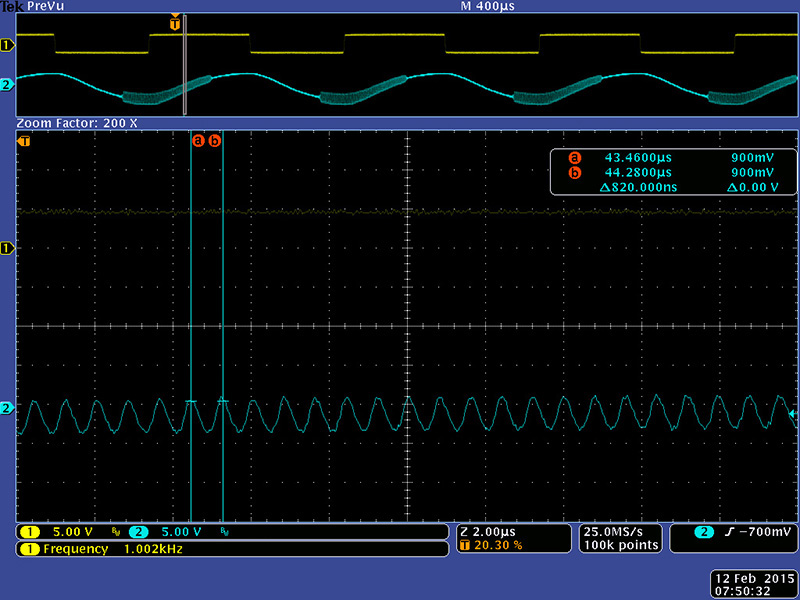Click the cyan channel 2 marker in overview strip
The height and width of the screenshot is (600, 800).
click(7, 85)
